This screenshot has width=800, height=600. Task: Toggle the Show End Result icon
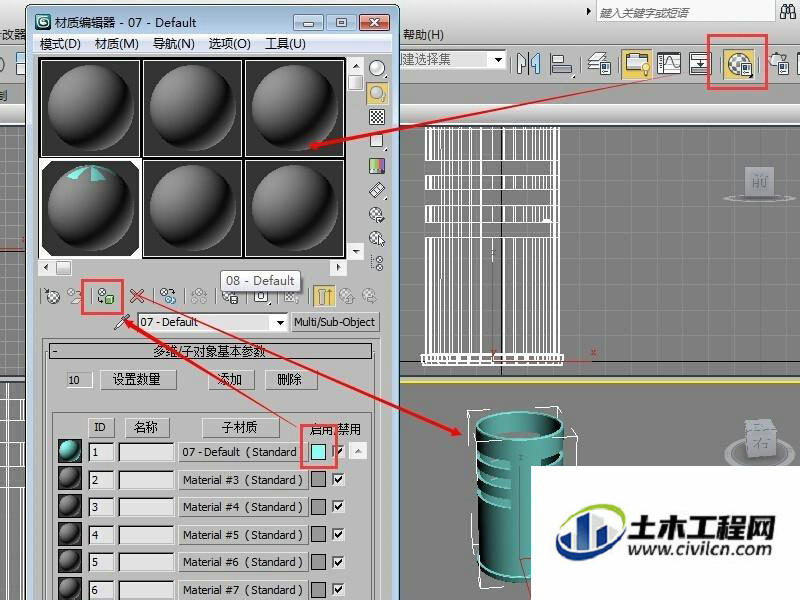coord(323,296)
